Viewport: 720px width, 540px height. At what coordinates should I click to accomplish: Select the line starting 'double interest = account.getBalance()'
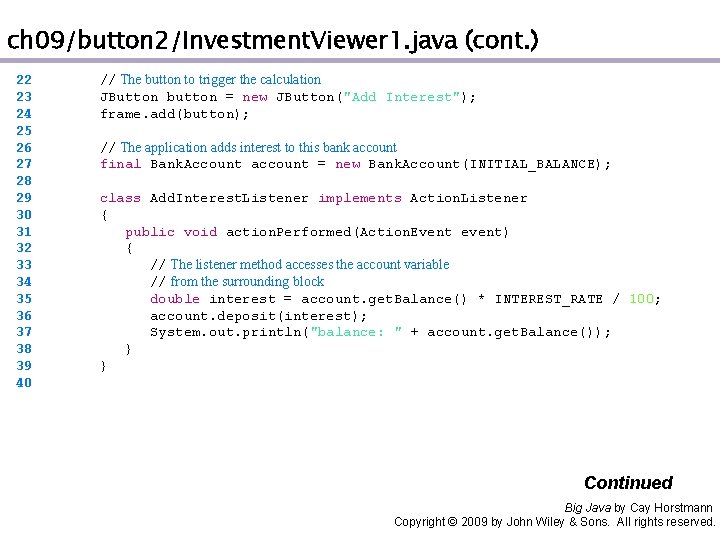point(405,299)
